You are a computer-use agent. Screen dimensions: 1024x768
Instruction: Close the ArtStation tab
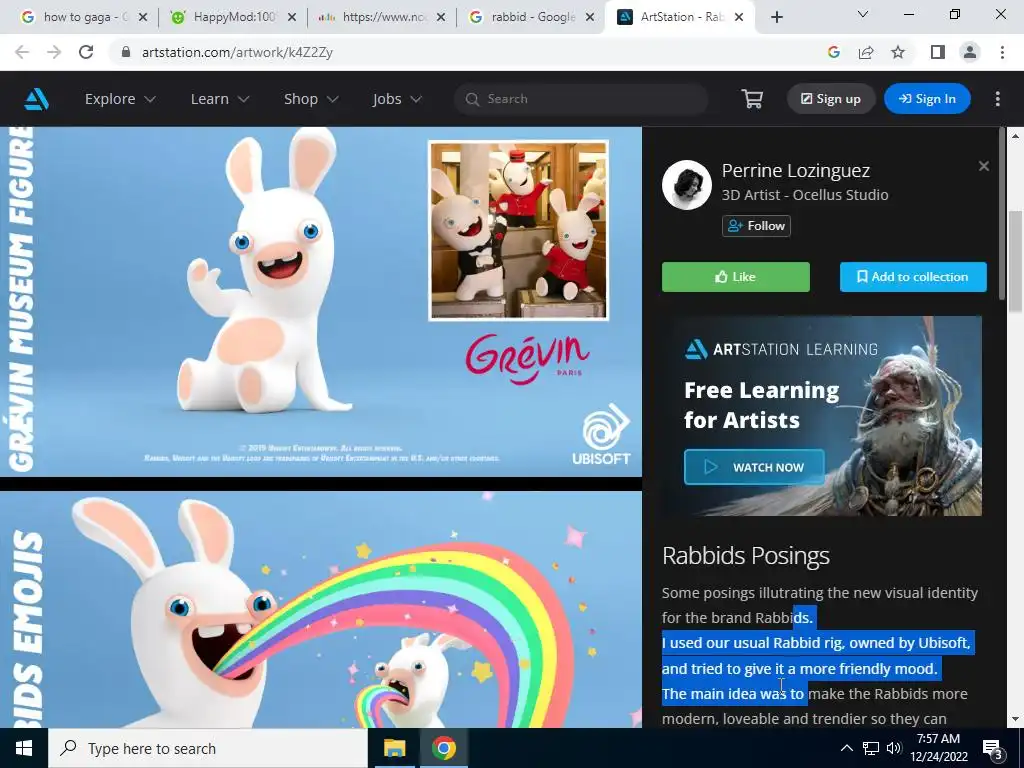[x=739, y=17]
